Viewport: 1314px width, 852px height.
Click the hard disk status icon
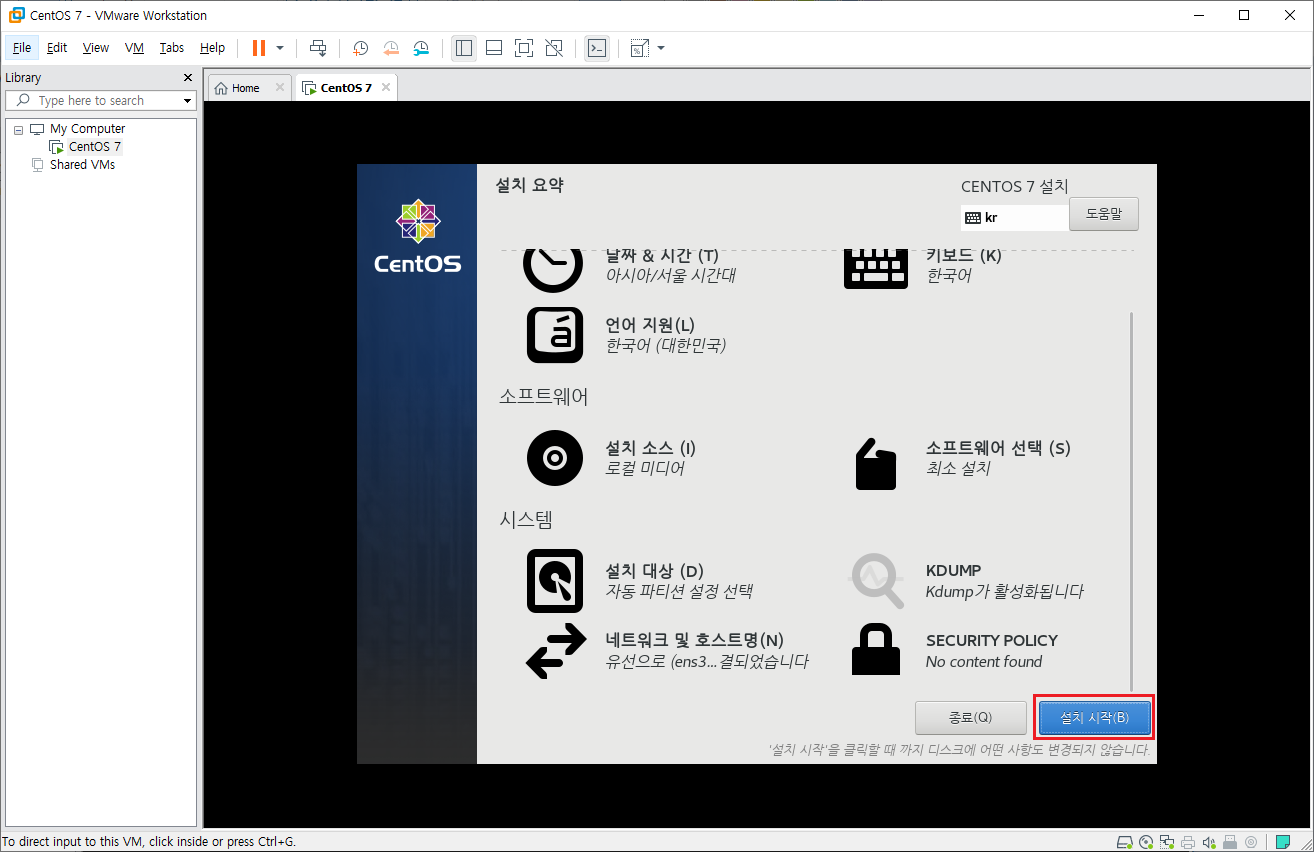[1125, 842]
